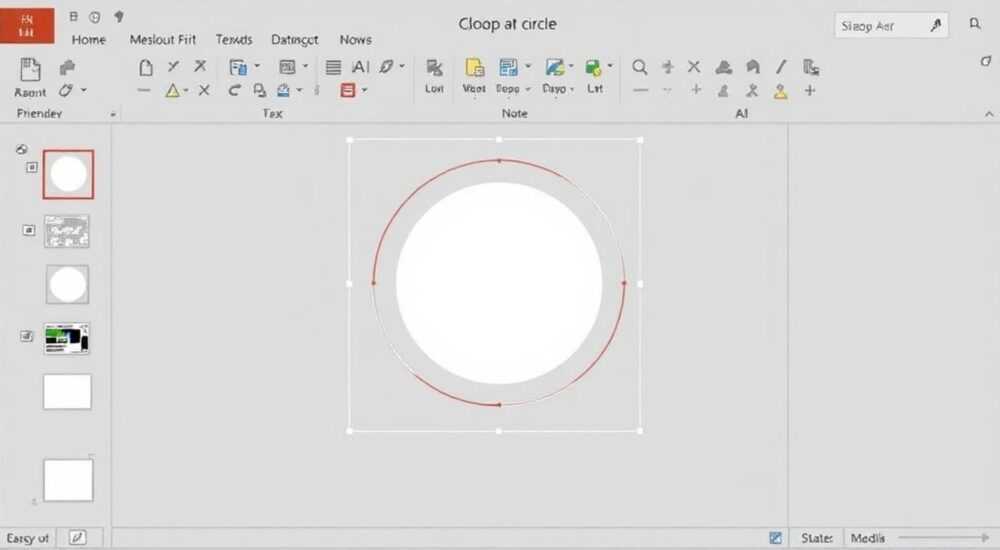Open the arrow beside Lrt green icon
This screenshot has height=550, width=1000.
click(x=610, y=66)
